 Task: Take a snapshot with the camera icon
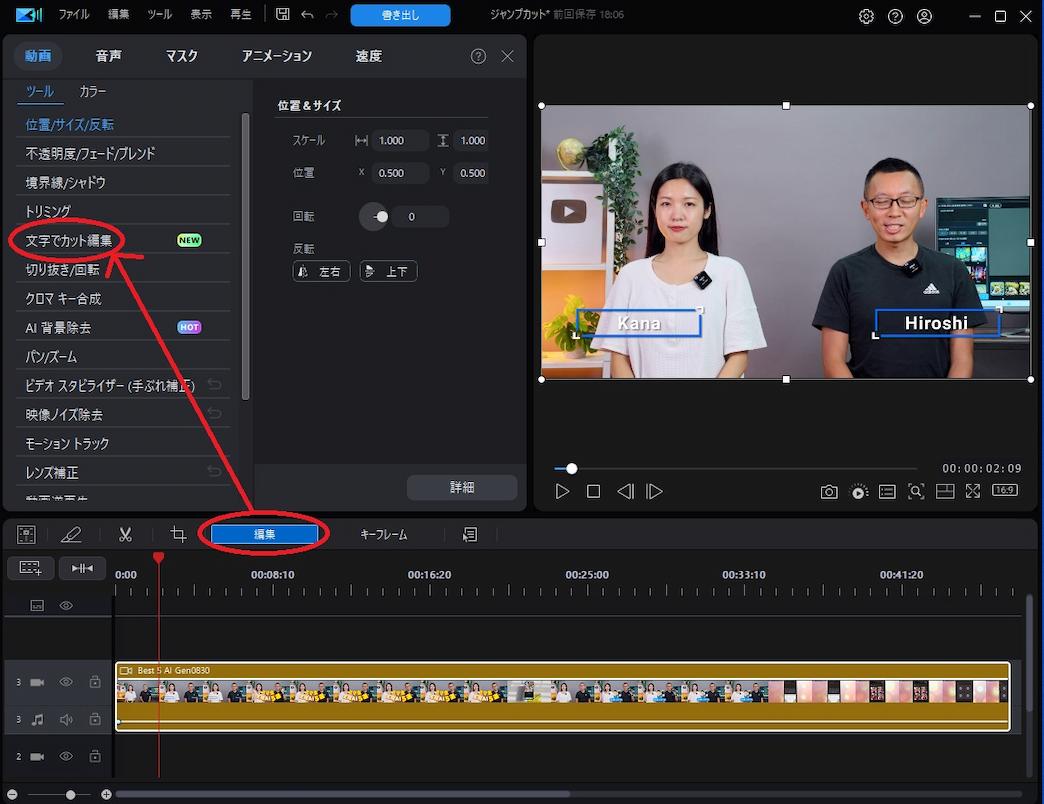829,491
